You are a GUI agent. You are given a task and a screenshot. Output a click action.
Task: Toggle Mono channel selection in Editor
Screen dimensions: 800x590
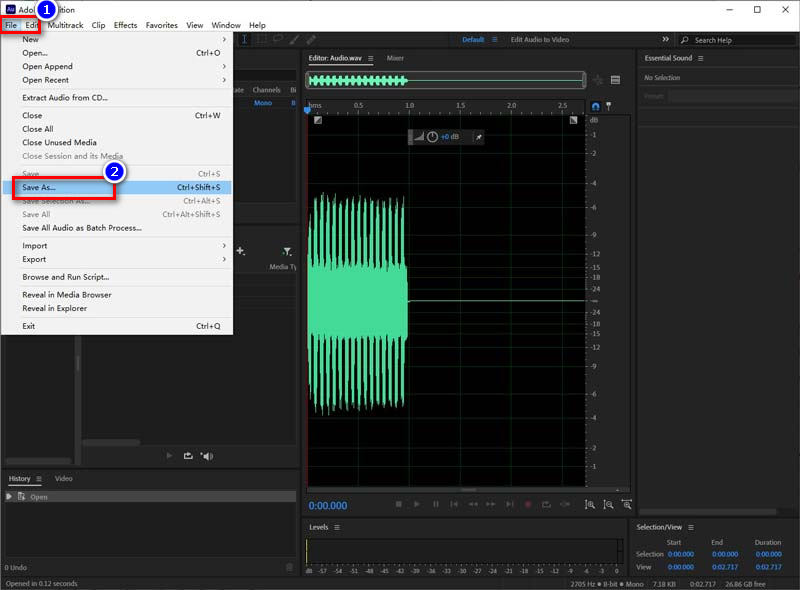coord(262,103)
